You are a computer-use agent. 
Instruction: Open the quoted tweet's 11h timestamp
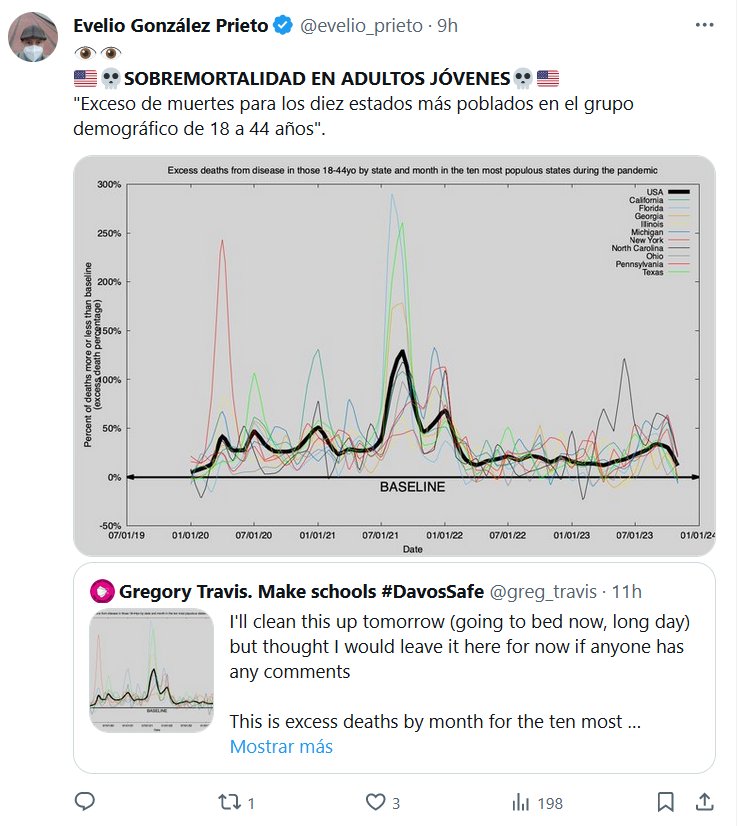(626, 589)
